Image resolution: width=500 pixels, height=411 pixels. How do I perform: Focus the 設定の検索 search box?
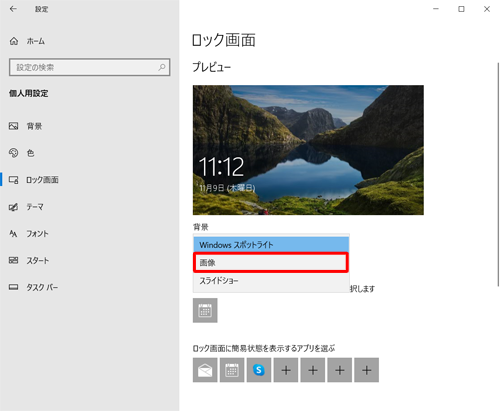pos(89,67)
